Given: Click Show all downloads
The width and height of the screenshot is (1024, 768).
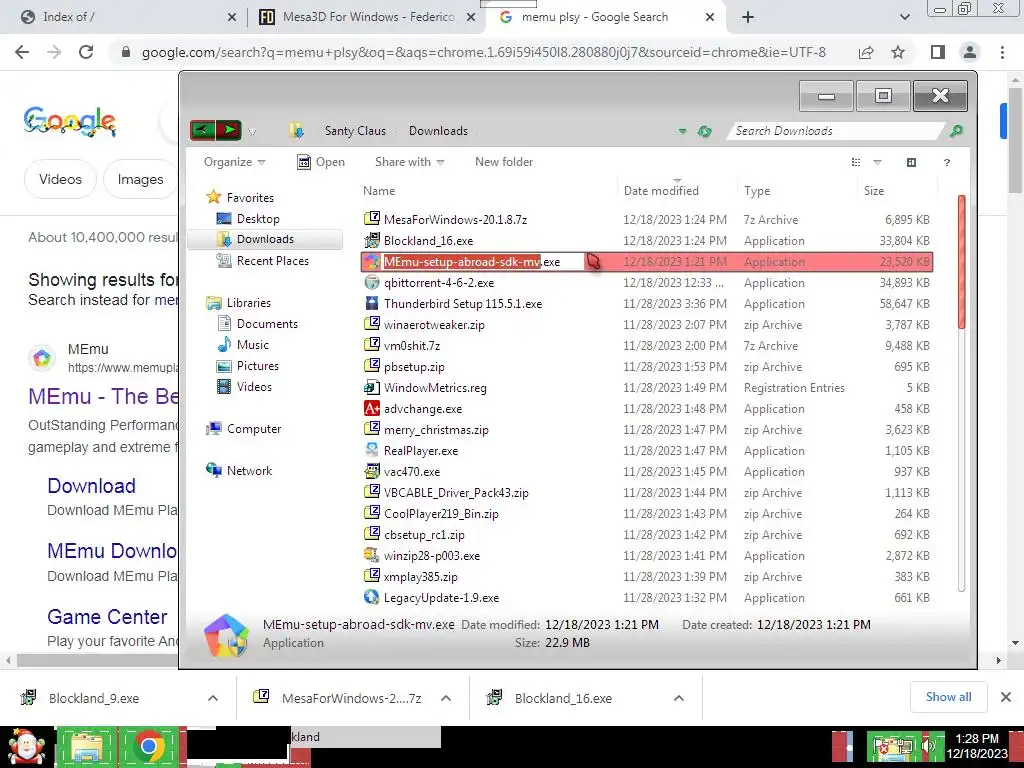Looking at the screenshot, I should [948, 697].
